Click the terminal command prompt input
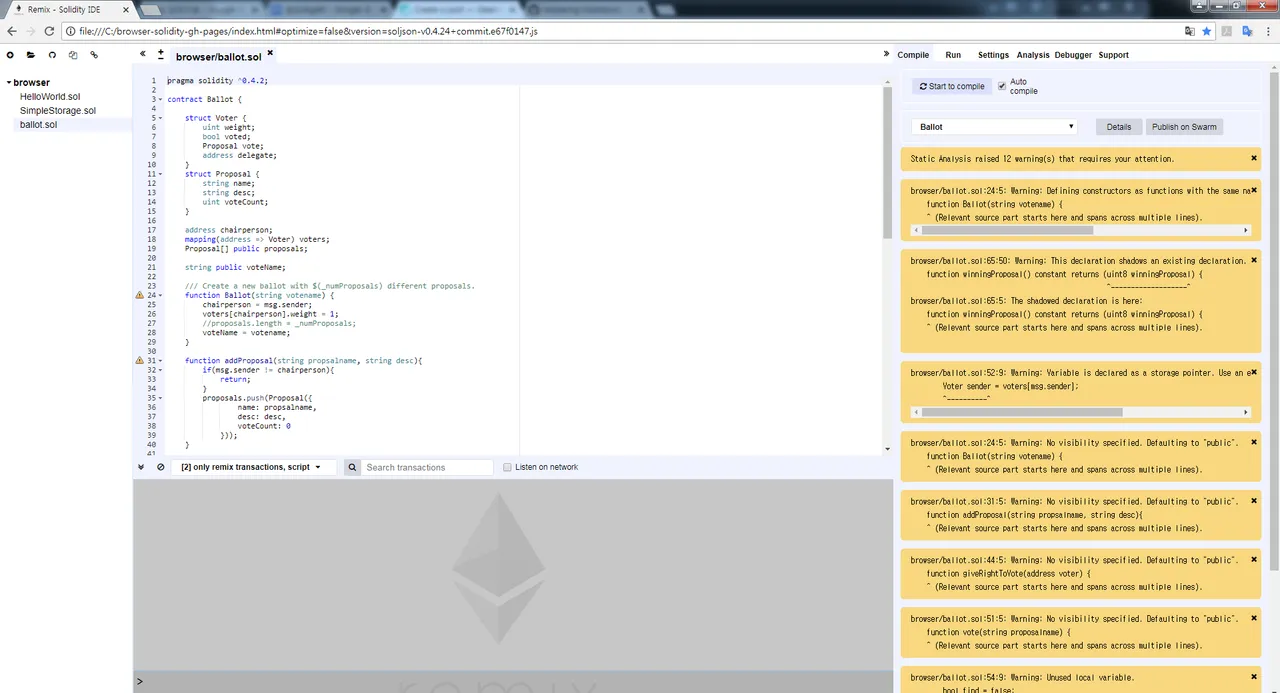Image resolution: width=1280 pixels, height=693 pixels. click(518, 681)
